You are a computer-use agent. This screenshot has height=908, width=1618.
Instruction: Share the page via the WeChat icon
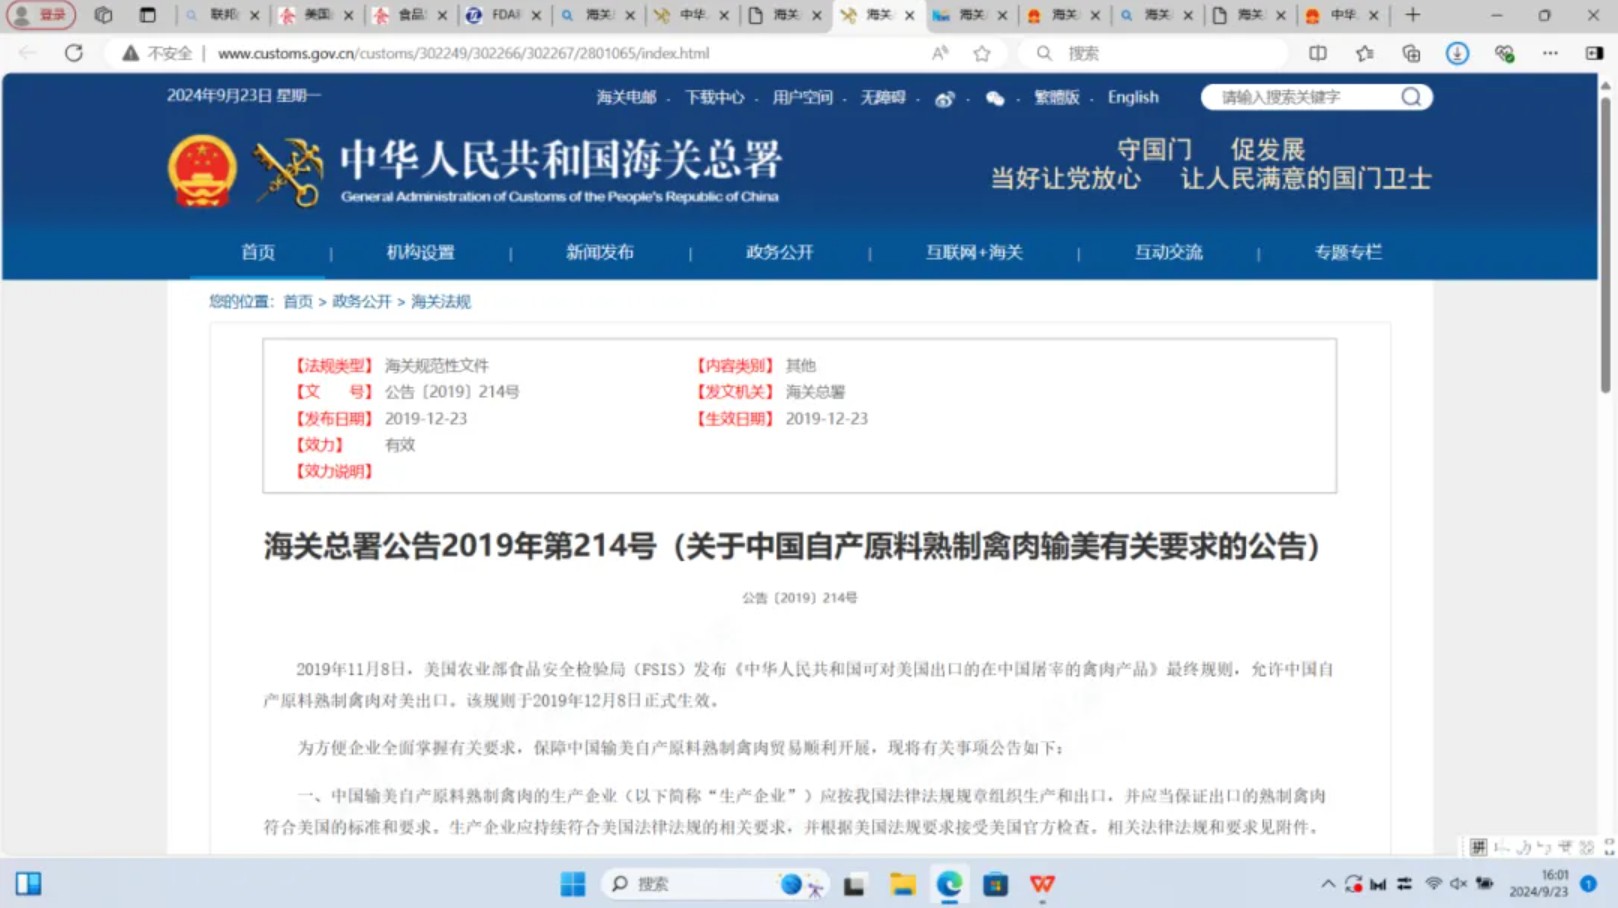pos(995,97)
